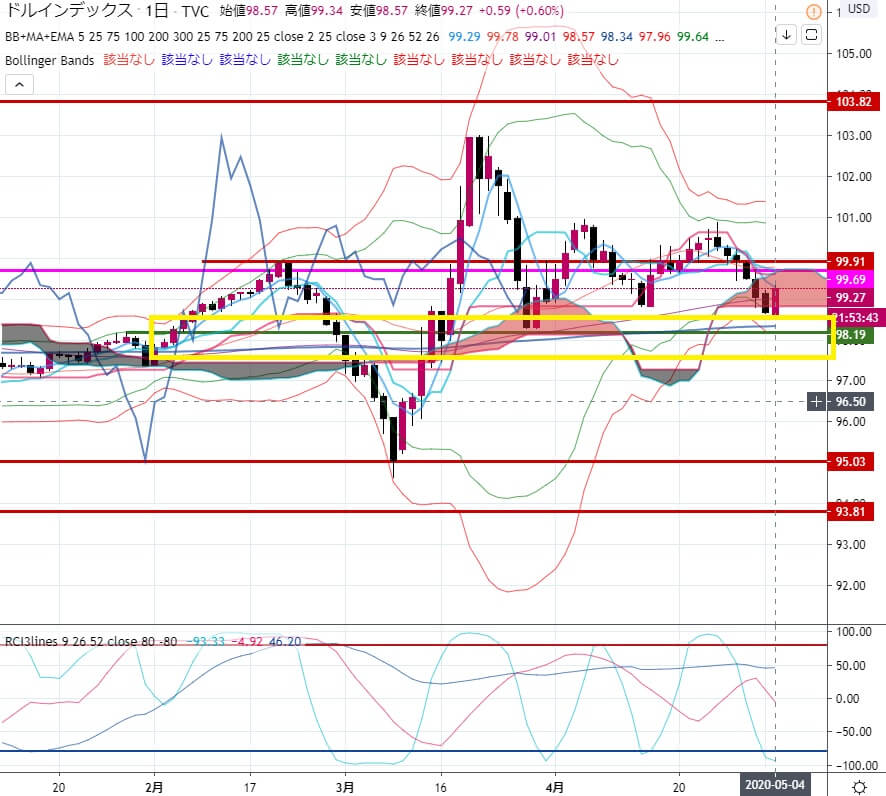Viewport: 886px width, 796px height.
Task: Click the 96.50 crosshair price label
Action: click(850, 402)
